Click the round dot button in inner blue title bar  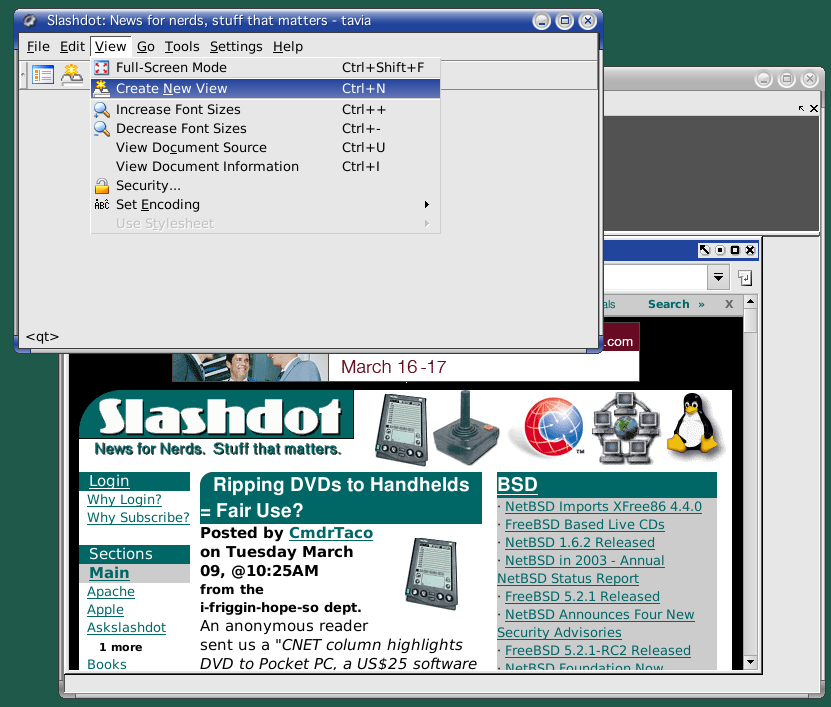(720, 250)
